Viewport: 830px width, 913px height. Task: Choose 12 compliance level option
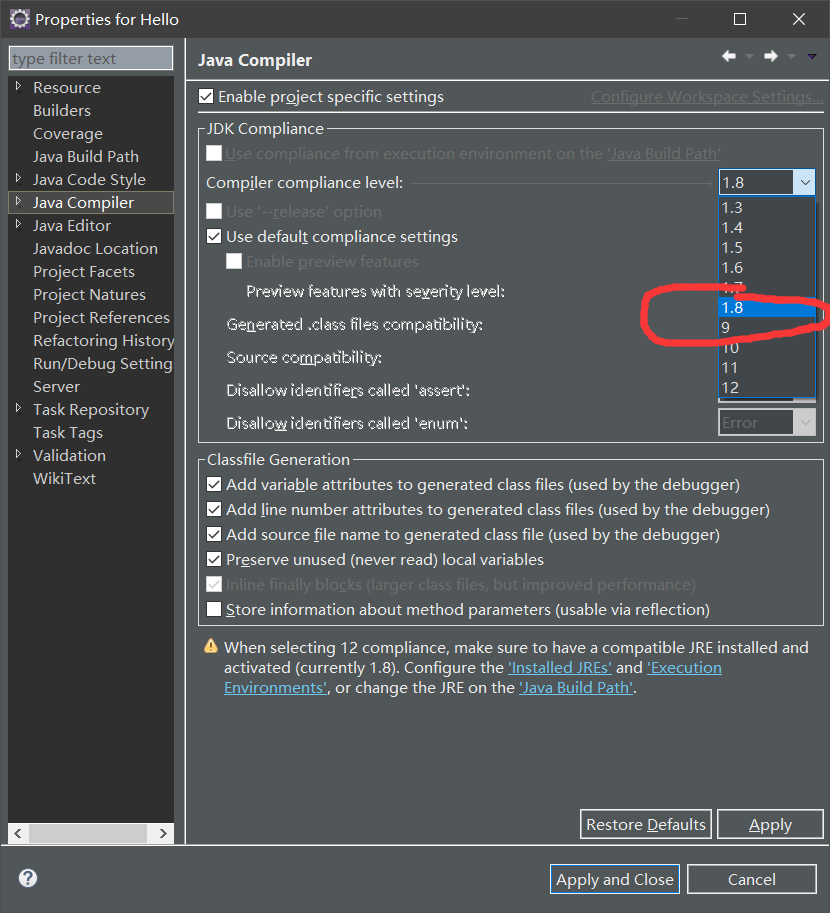click(x=767, y=387)
